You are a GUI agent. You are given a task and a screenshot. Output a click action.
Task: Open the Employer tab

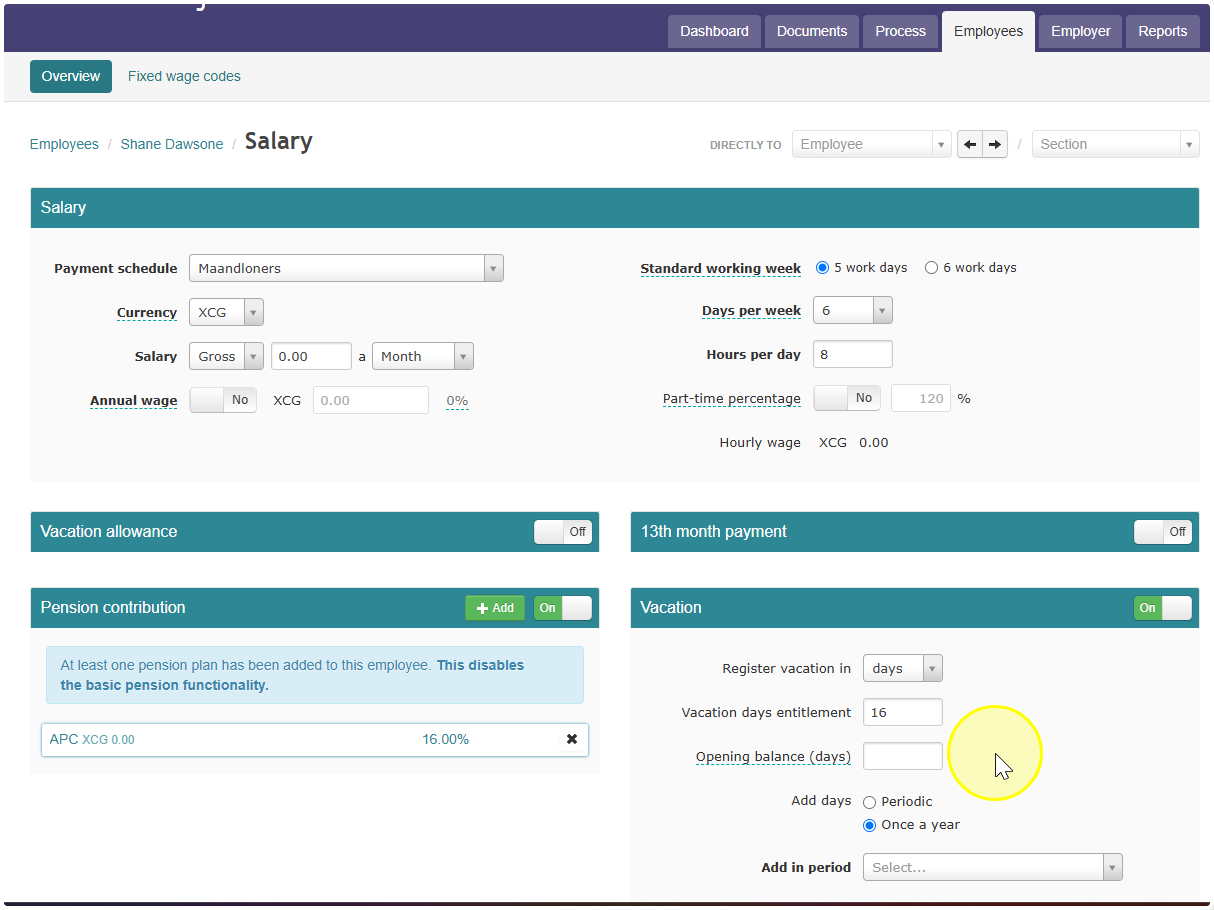tap(1081, 31)
